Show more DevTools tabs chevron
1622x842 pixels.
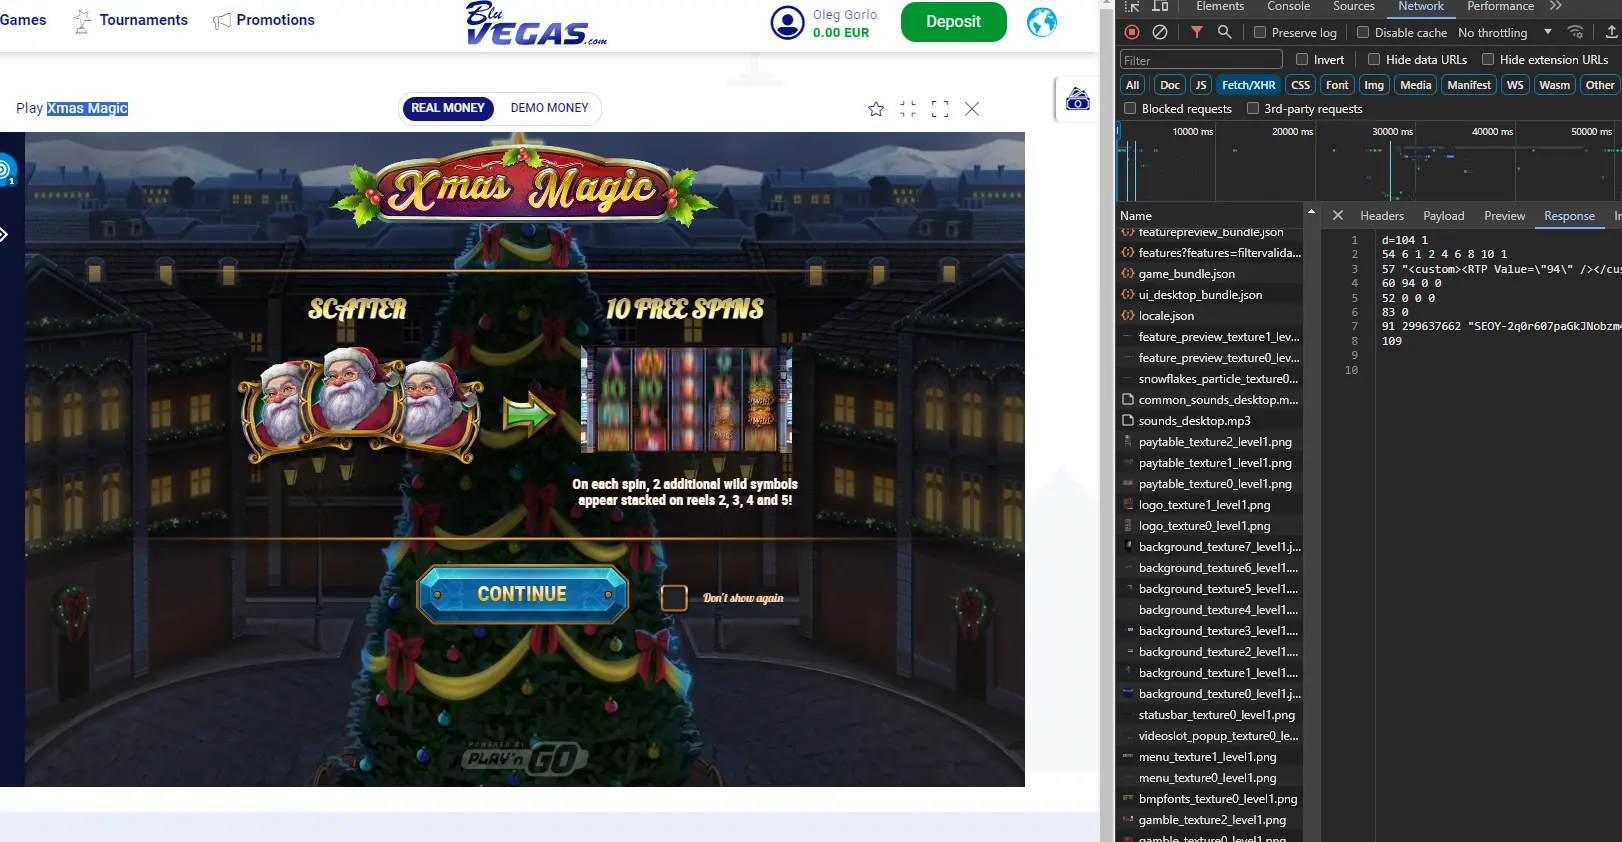[1555, 6]
